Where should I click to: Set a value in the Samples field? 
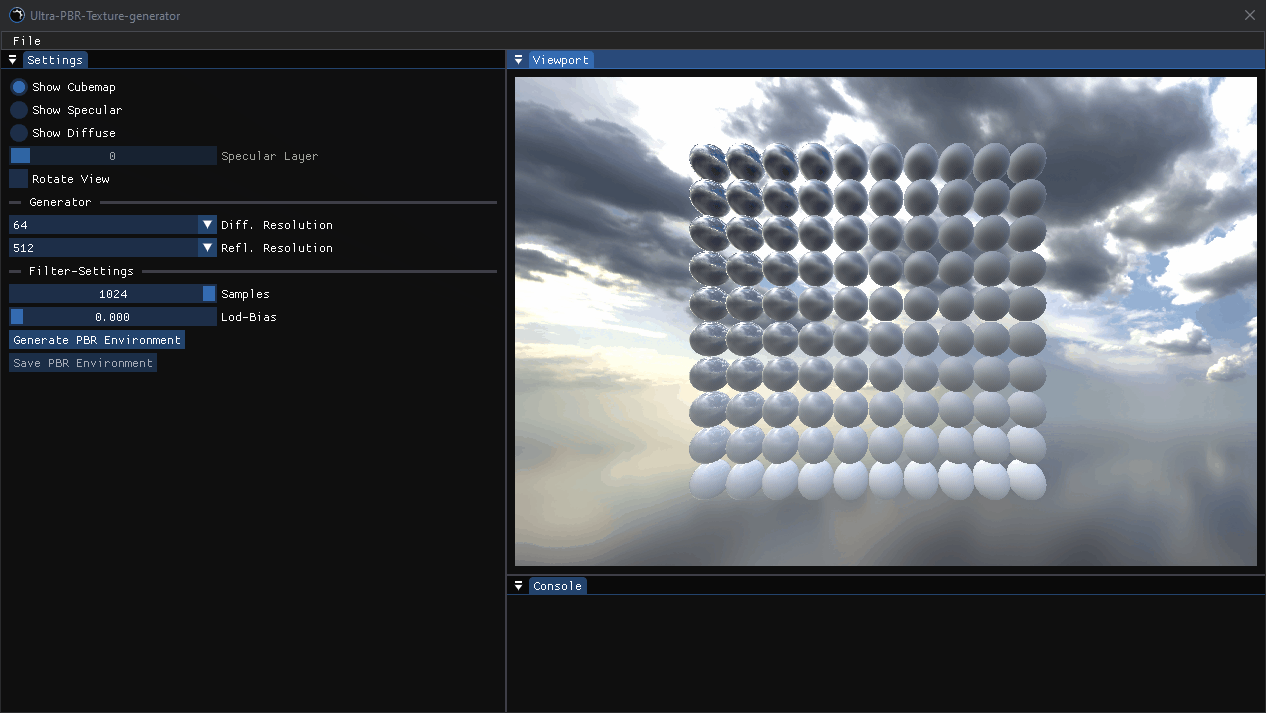tap(112, 293)
